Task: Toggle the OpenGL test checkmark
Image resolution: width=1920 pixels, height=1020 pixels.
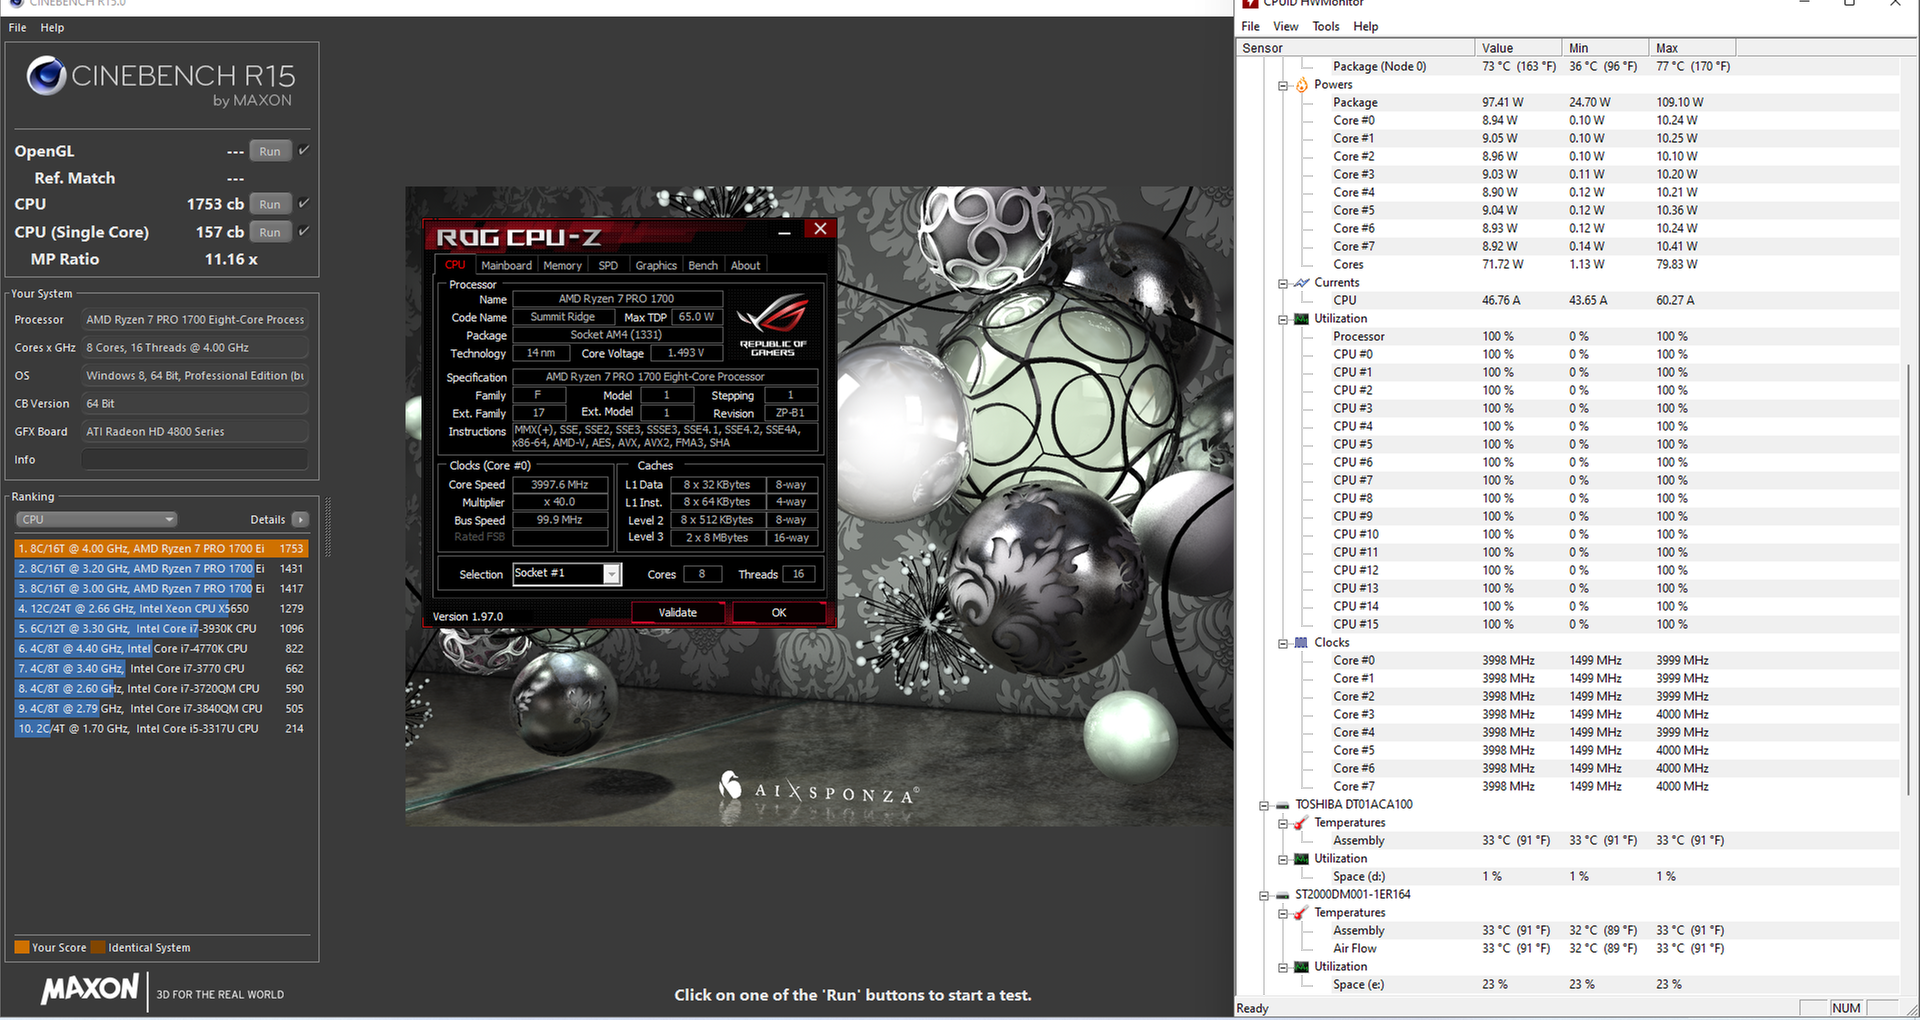Action: click(304, 150)
